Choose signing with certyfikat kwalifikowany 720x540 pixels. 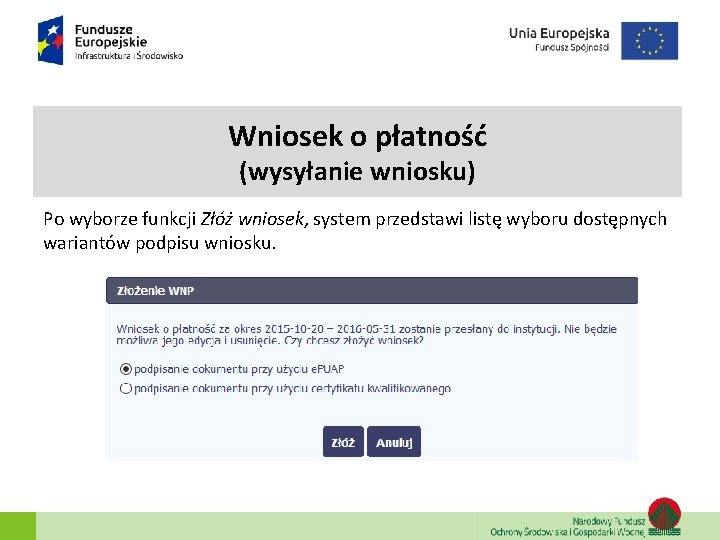click(x=125, y=388)
